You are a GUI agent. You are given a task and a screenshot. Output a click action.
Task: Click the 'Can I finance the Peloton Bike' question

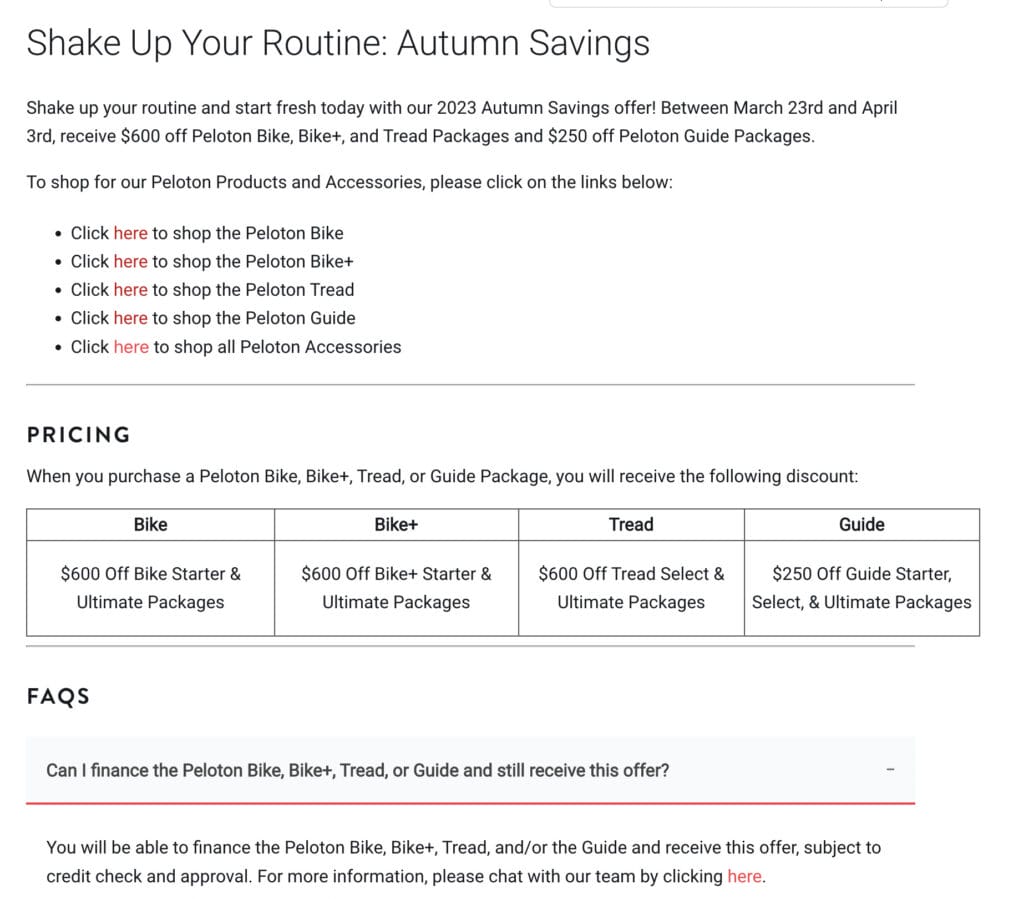pos(357,770)
